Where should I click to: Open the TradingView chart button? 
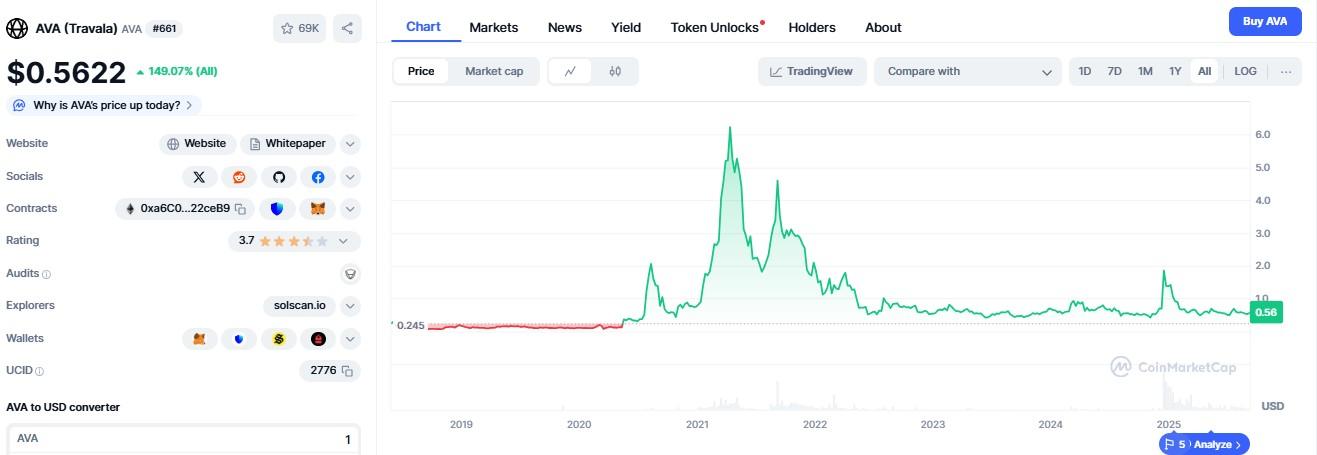[811, 71]
